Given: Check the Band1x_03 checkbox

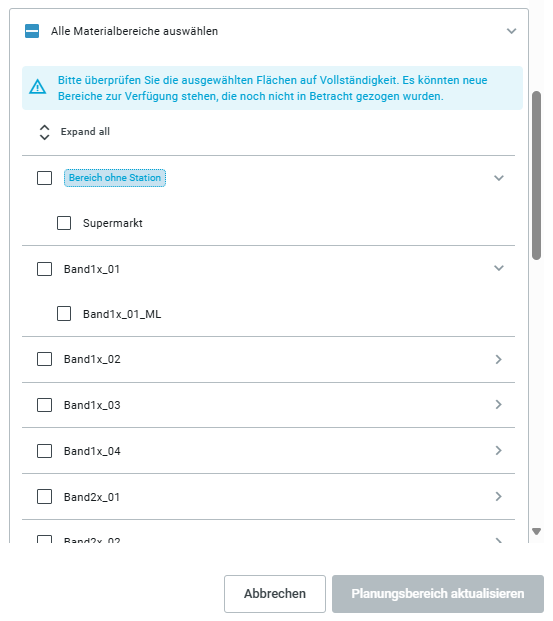Looking at the screenshot, I should 44,405.
